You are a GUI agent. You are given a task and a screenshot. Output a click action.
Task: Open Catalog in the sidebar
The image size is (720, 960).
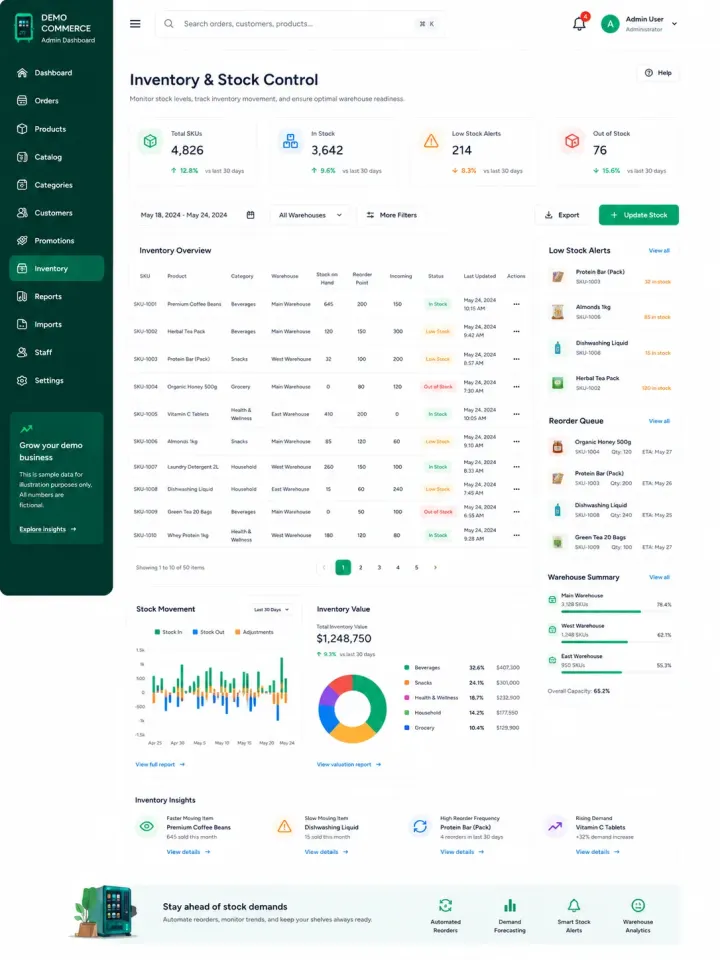pos(56,157)
